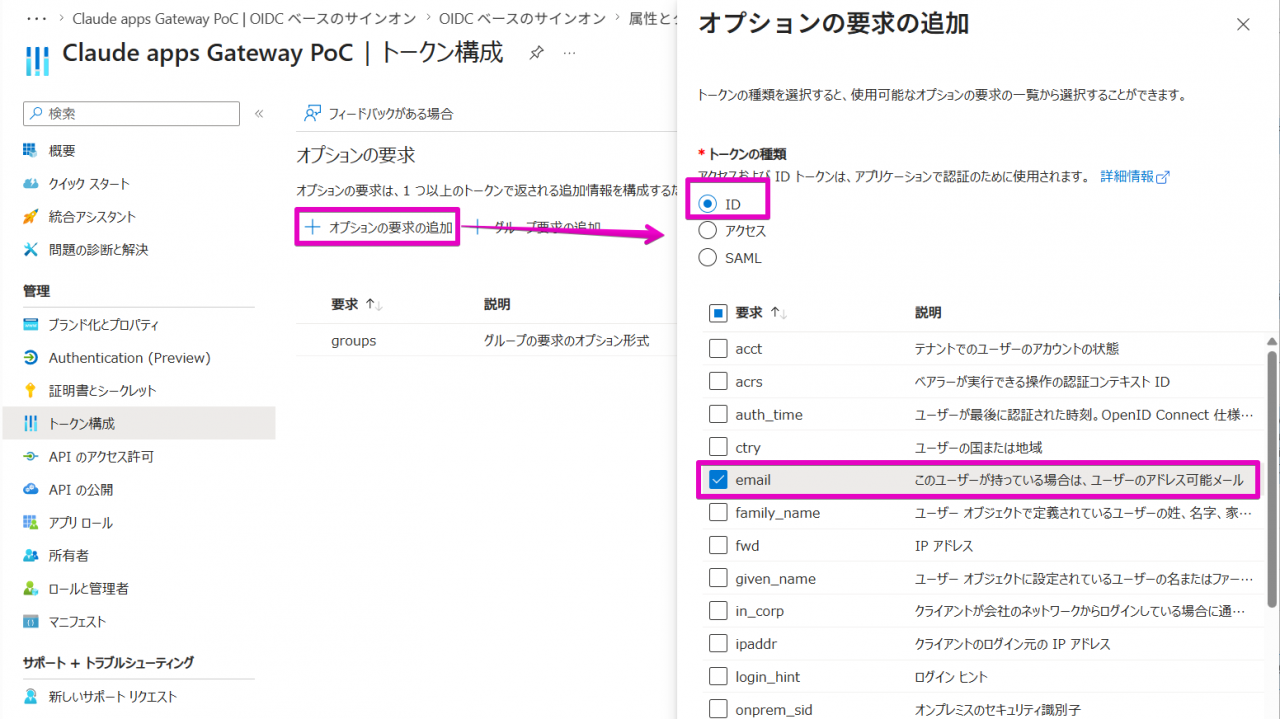Image resolution: width=1280 pixels, height=719 pixels.
Task: Click the 検索 search field in sidebar
Action: pyautogui.click(x=131, y=114)
